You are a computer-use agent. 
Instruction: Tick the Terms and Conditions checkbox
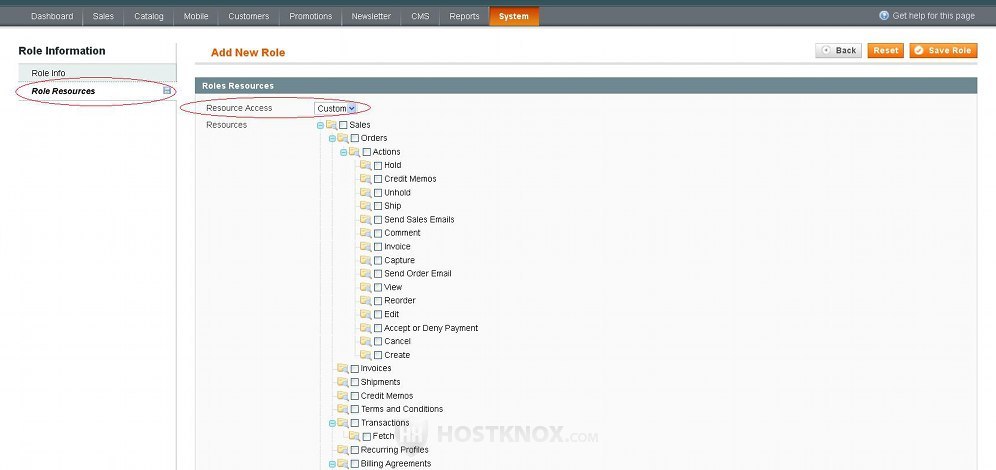click(355, 410)
